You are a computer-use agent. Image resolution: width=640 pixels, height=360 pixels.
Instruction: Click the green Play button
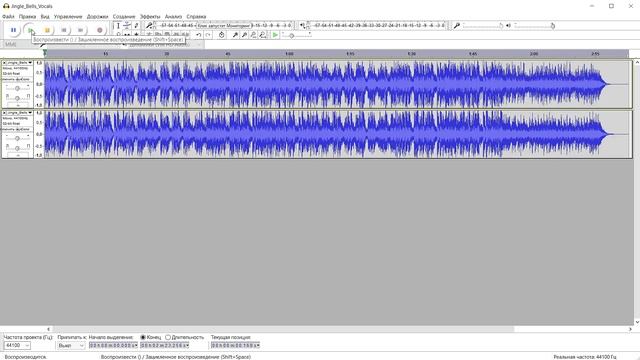(30, 30)
